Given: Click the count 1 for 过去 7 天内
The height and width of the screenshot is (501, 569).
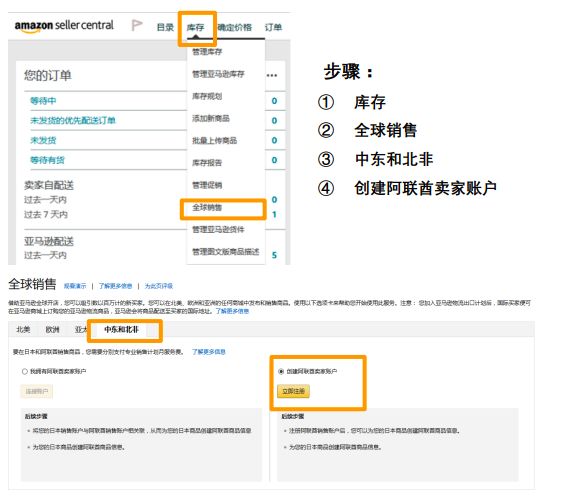Looking at the screenshot, I should [274, 214].
